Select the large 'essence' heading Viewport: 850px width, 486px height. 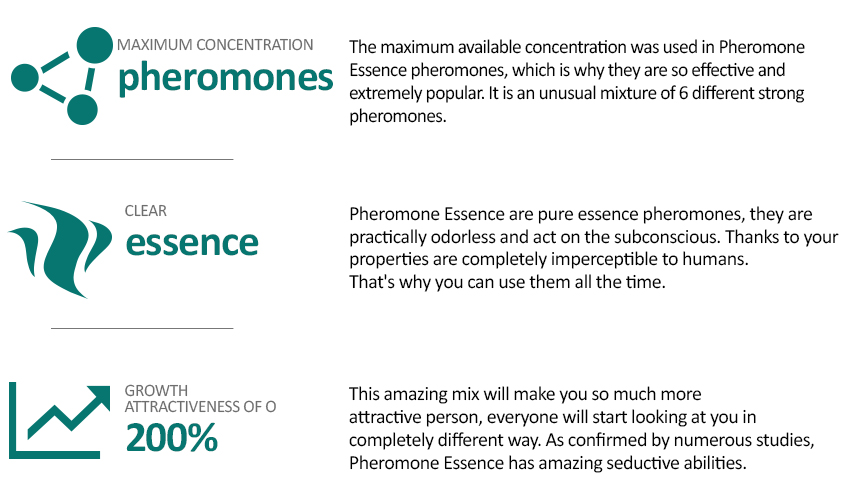192,243
